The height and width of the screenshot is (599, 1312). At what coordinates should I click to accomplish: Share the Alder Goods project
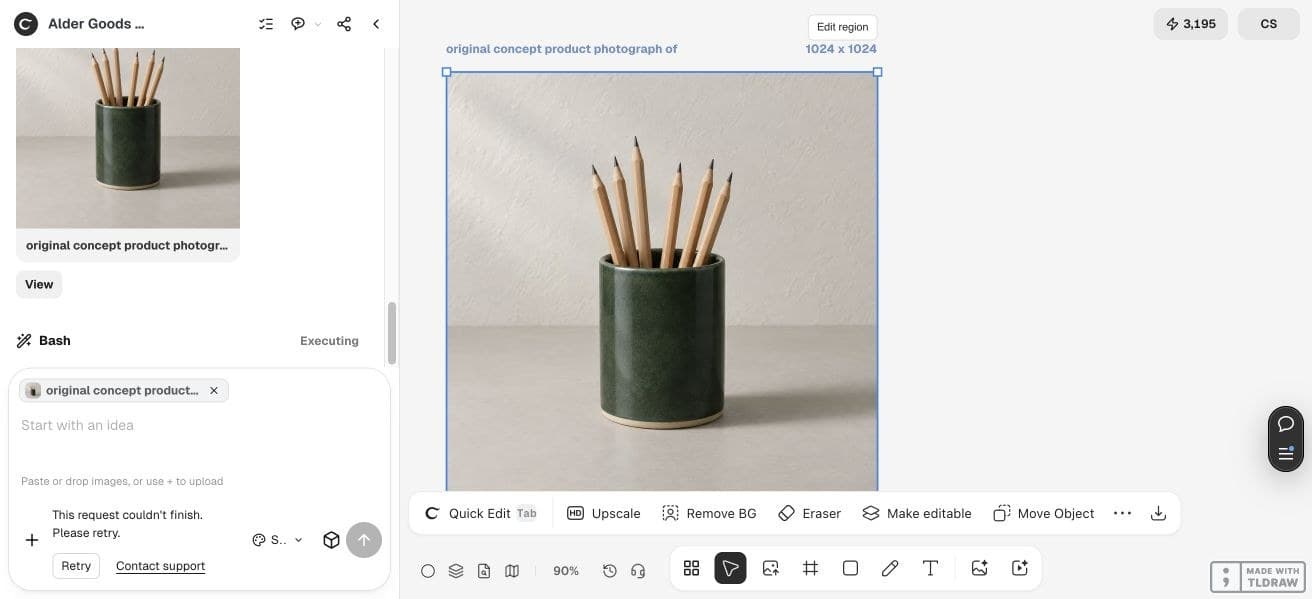click(x=344, y=24)
